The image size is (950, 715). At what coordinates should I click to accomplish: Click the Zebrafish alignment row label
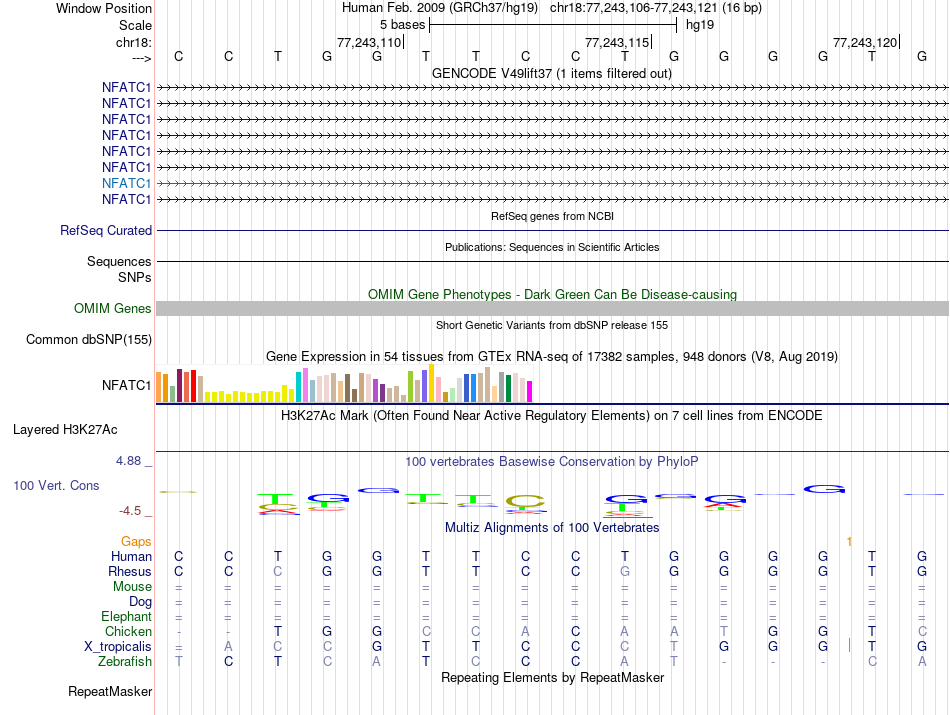pos(125,661)
